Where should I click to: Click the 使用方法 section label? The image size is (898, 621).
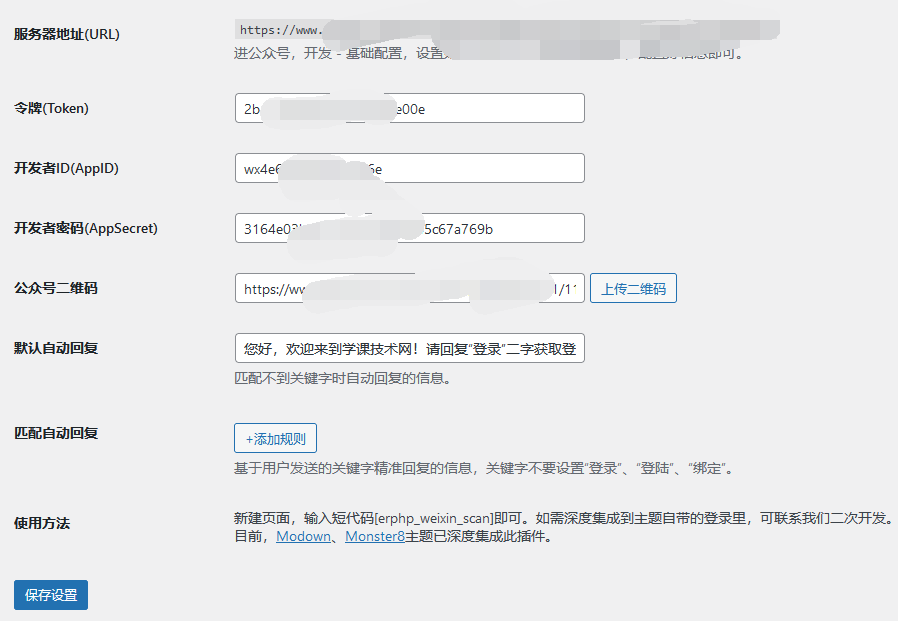(40, 522)
